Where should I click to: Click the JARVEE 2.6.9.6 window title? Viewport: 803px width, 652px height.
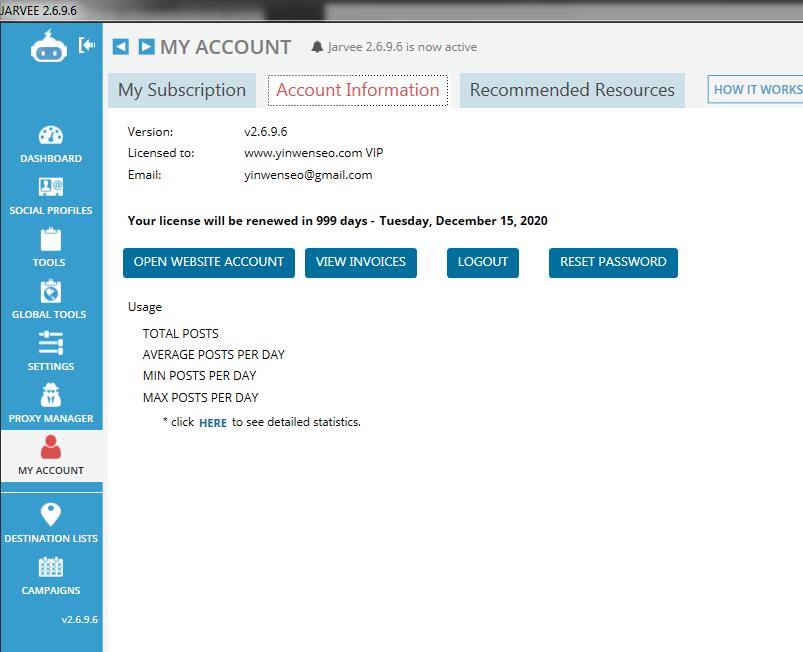click(x=38, y=11)
